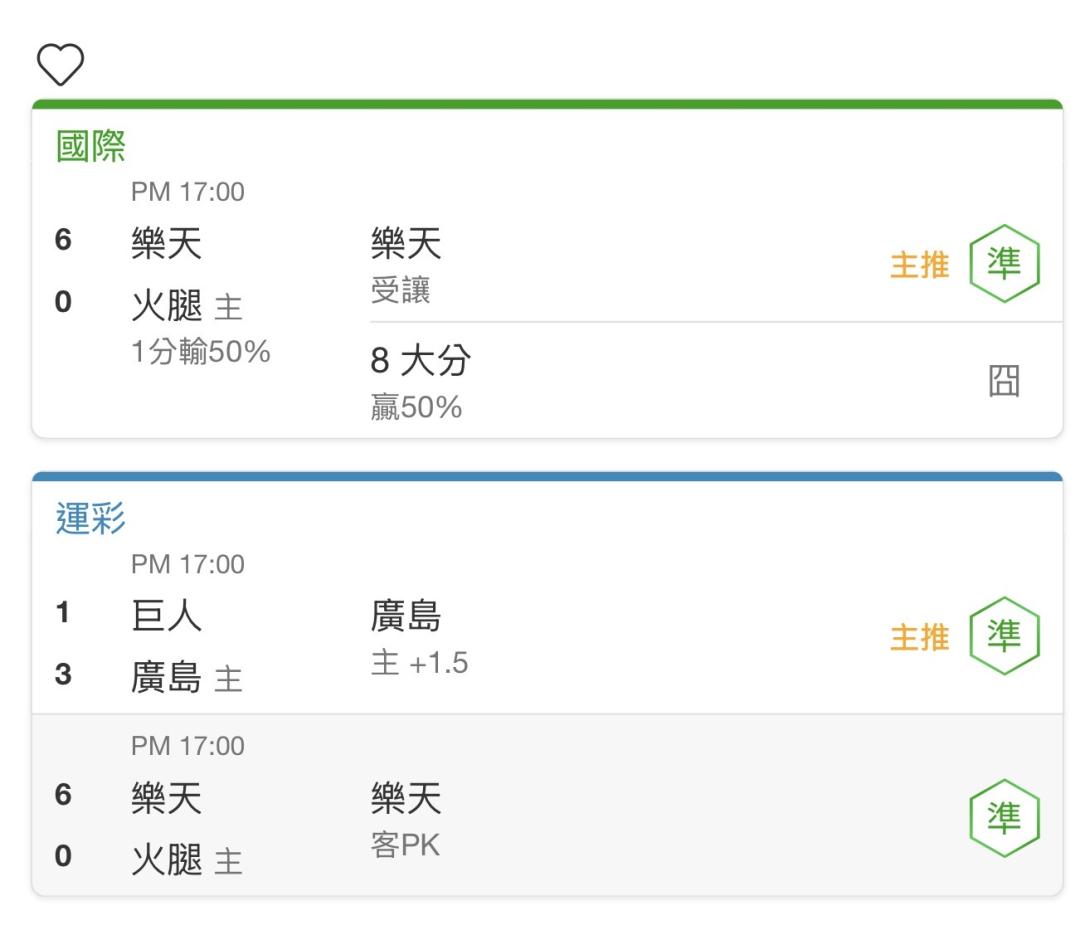Click the 準 hexagon beside 樂天 客PK

[1004, 818]
